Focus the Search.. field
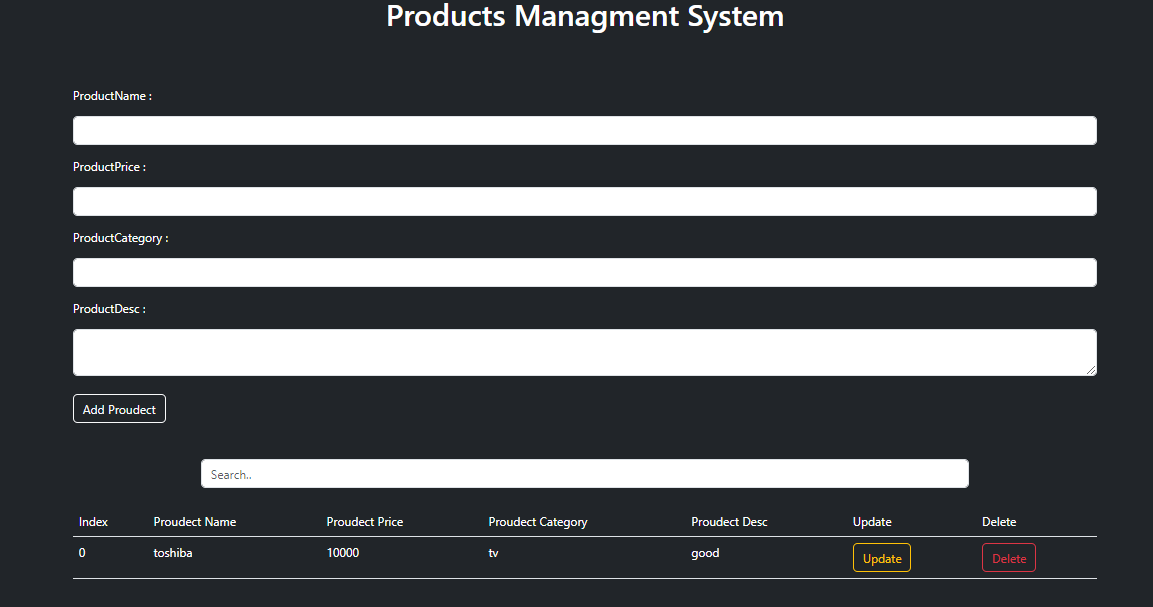 click(585, 474)
